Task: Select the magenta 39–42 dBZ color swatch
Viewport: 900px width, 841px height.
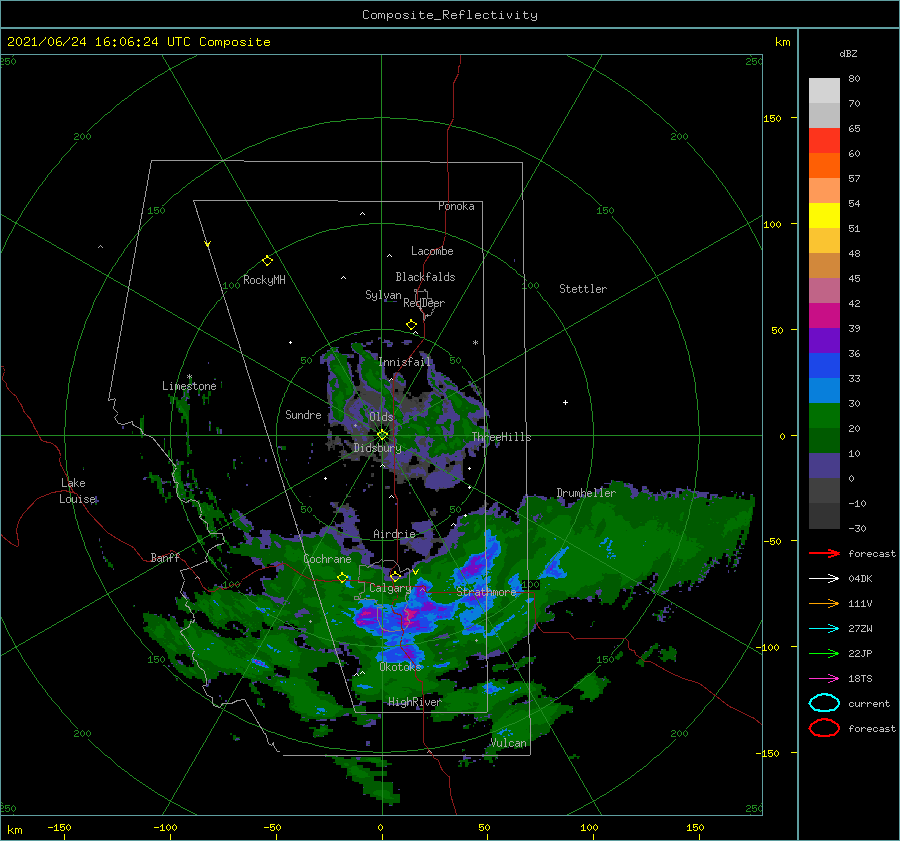Action: pyautogui.click(x=824, y=316)
